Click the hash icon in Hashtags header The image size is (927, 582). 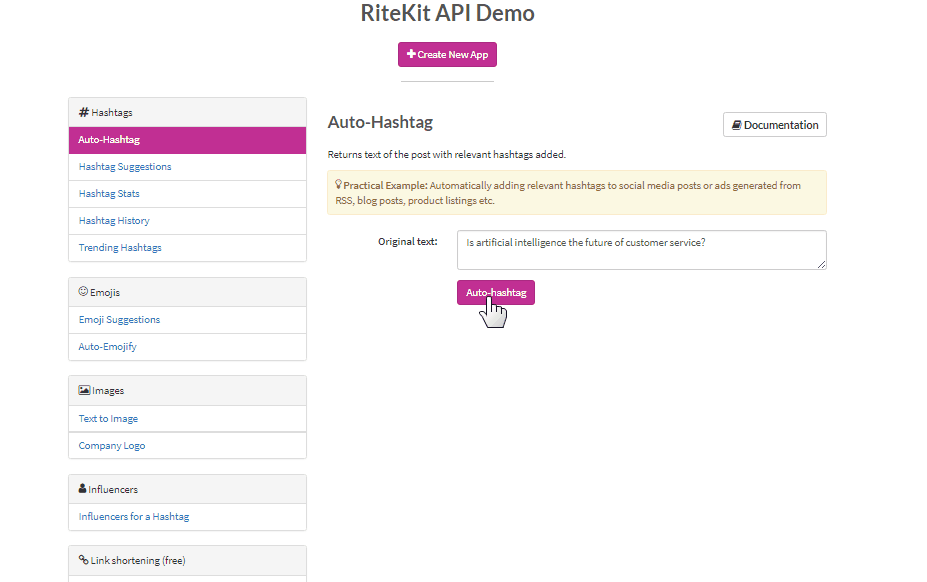84,112
